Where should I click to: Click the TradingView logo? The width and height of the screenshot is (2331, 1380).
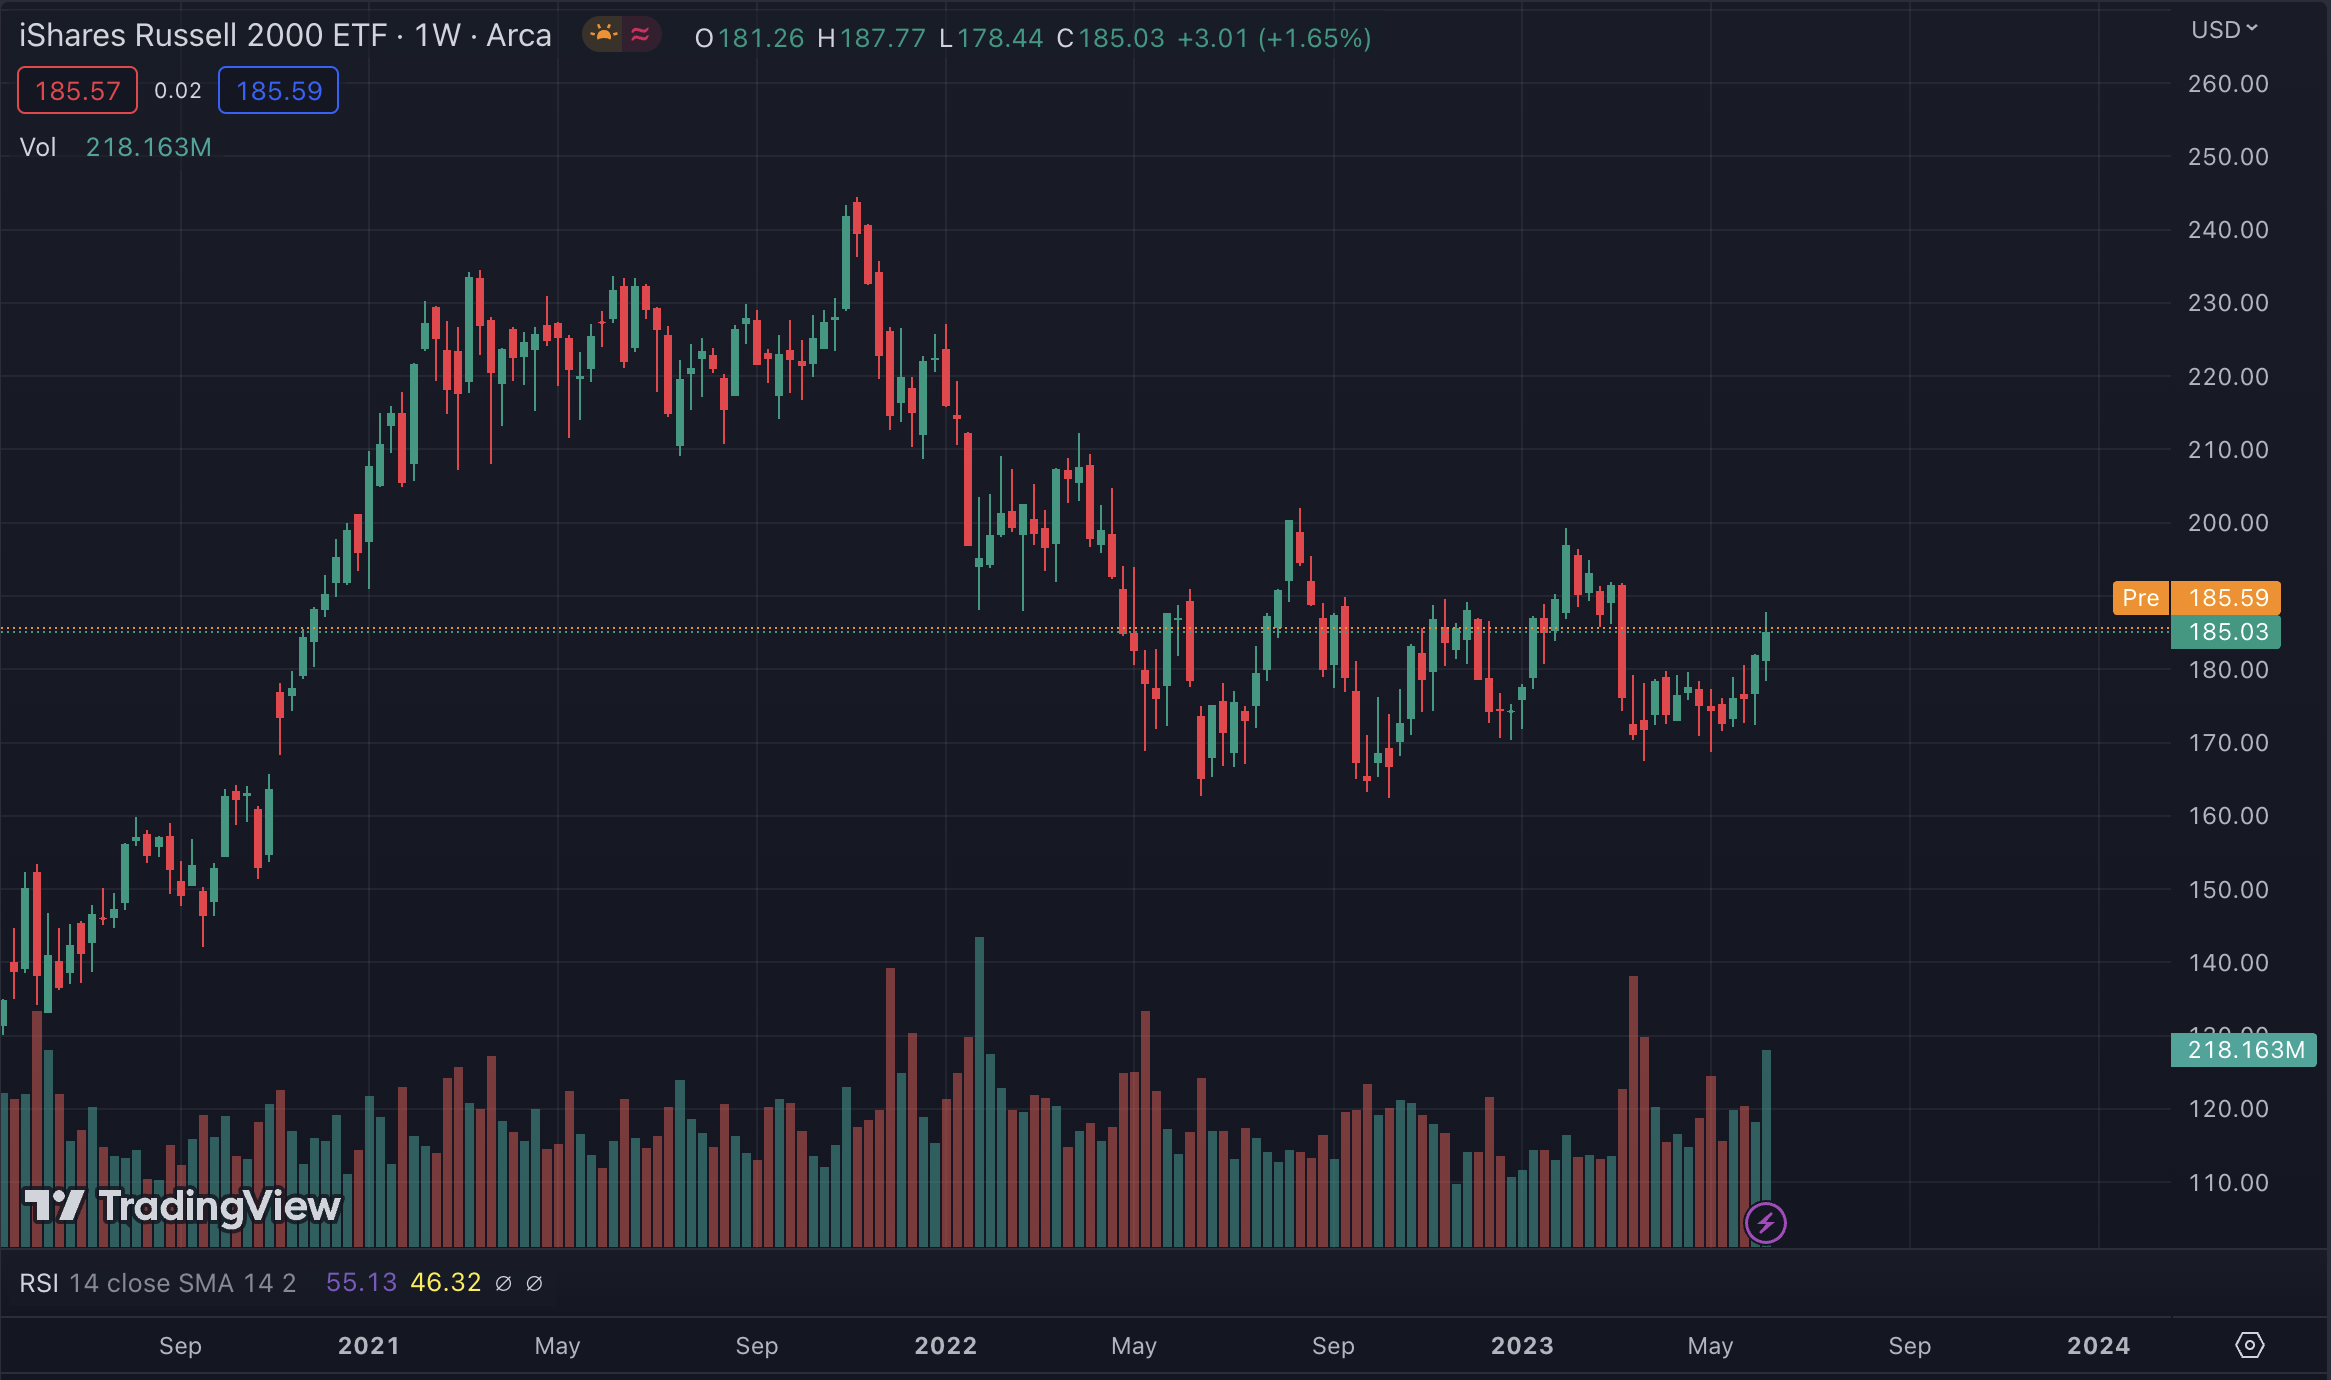coord(183,1206)
